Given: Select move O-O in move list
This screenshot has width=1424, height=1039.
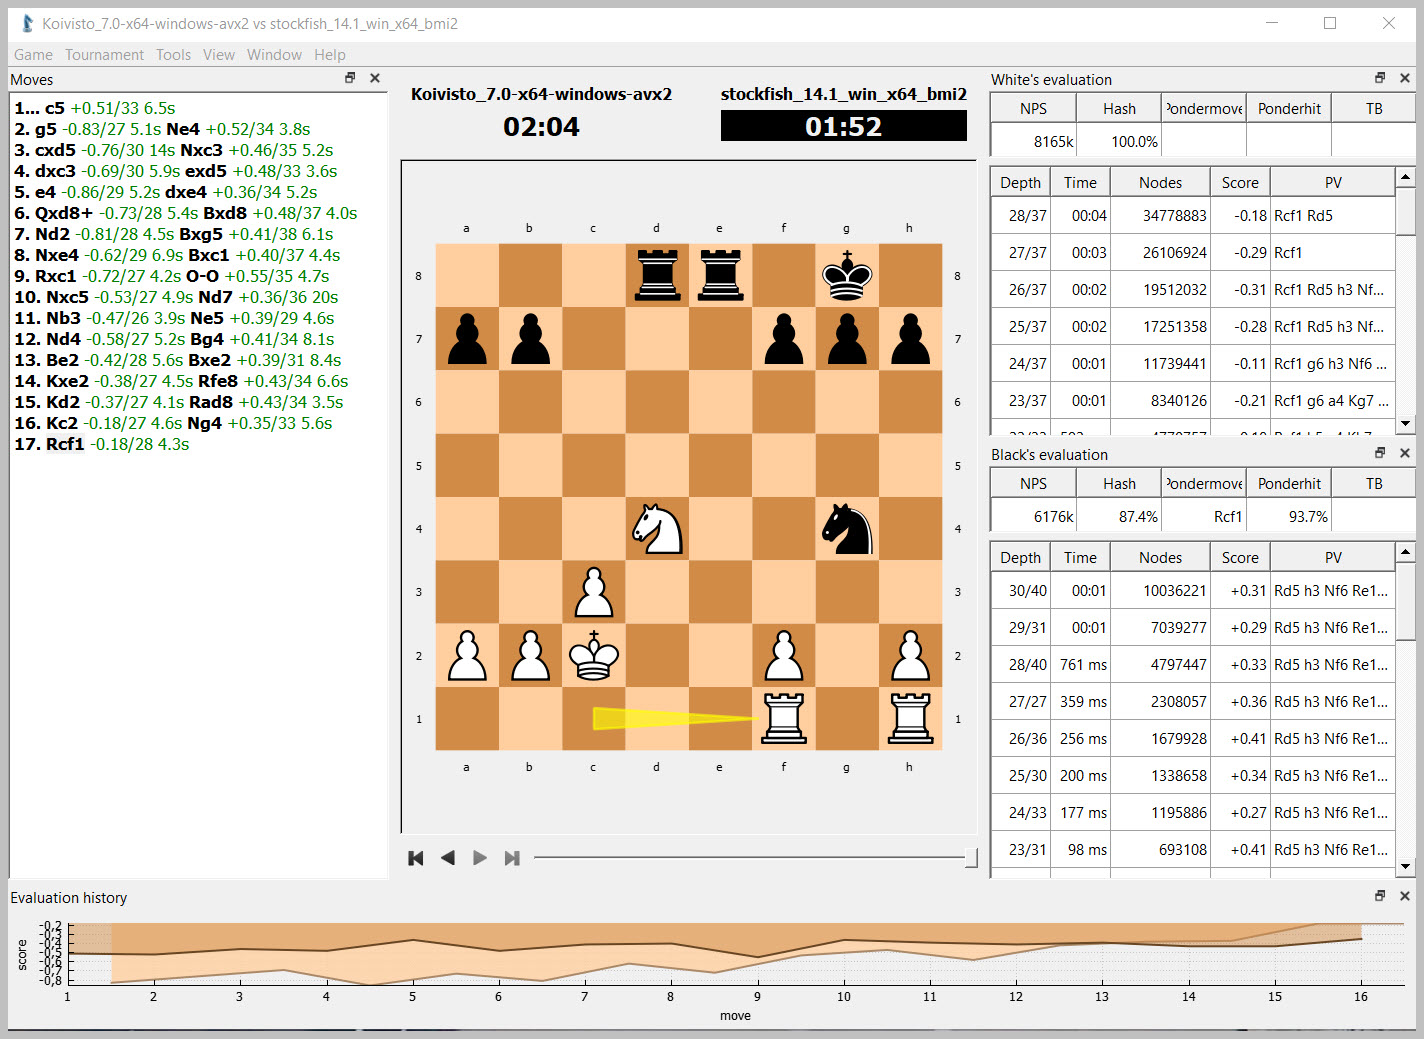Looking at the screenshot, I should point(203,276).
